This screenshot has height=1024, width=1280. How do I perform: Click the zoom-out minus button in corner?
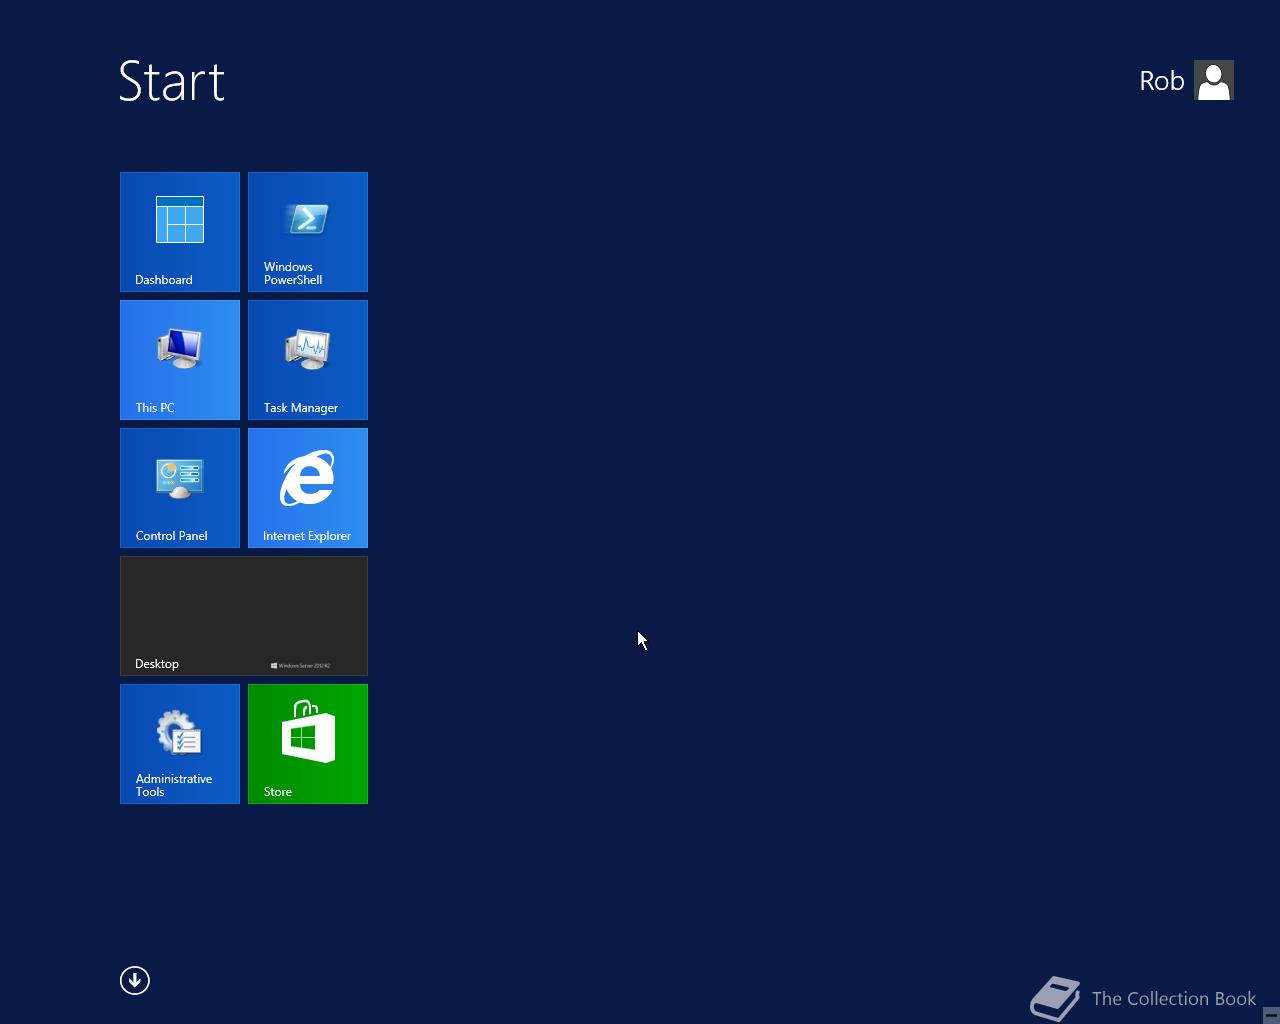click(x=1271, y=1014)
